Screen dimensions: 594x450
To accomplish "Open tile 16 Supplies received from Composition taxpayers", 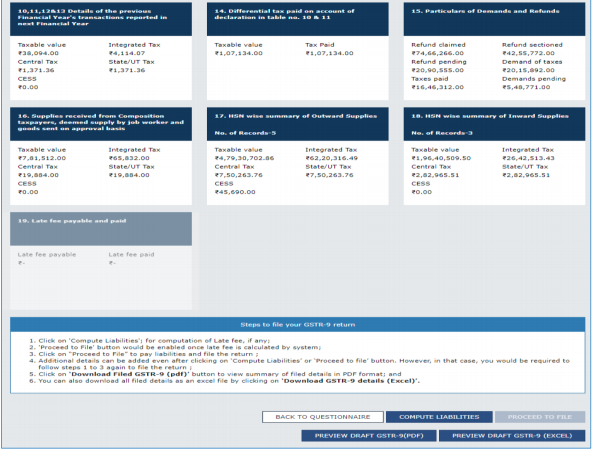I will point(101,156).
